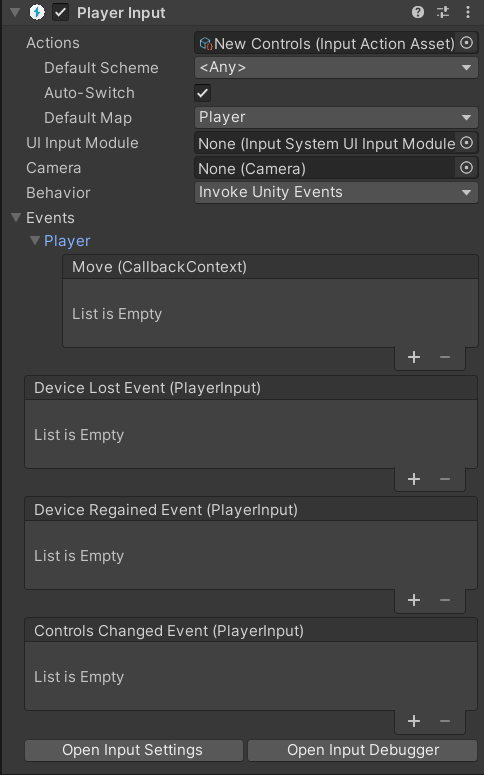Viewport: 484px width, 775px height.
Task: Open the Default Scheme dropdown
Action: (x=336, y=68)
